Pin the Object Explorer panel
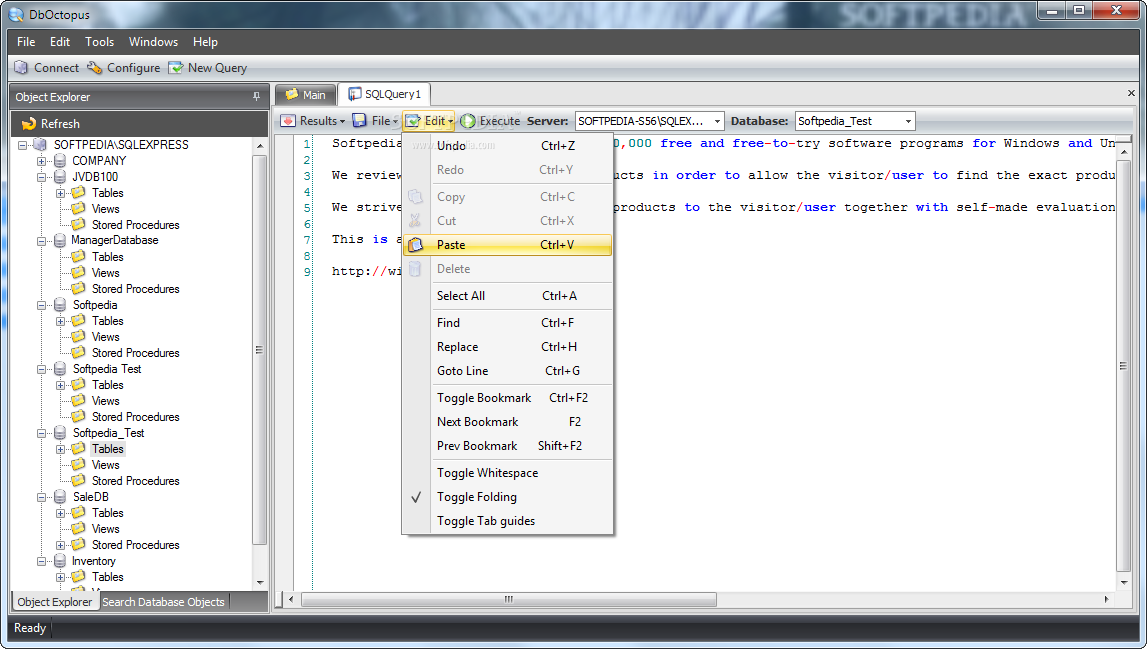This screenshot has width=1147, height=649. pos(256,97)
